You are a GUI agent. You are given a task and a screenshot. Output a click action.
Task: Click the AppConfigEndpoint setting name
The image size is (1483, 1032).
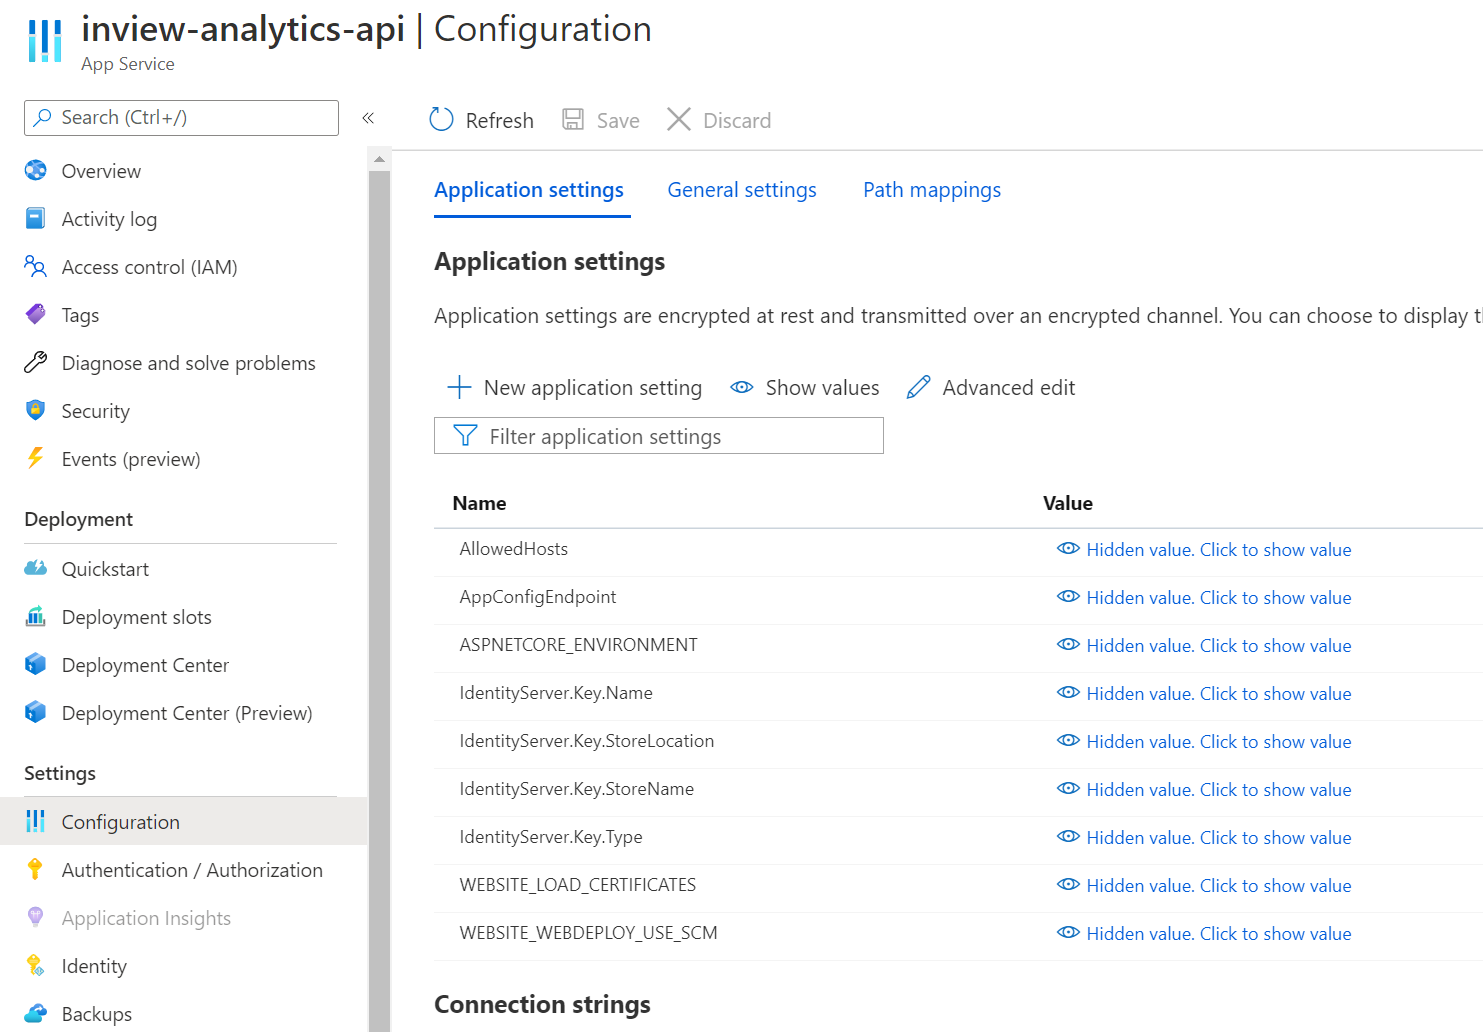click(x=538, y=597)
